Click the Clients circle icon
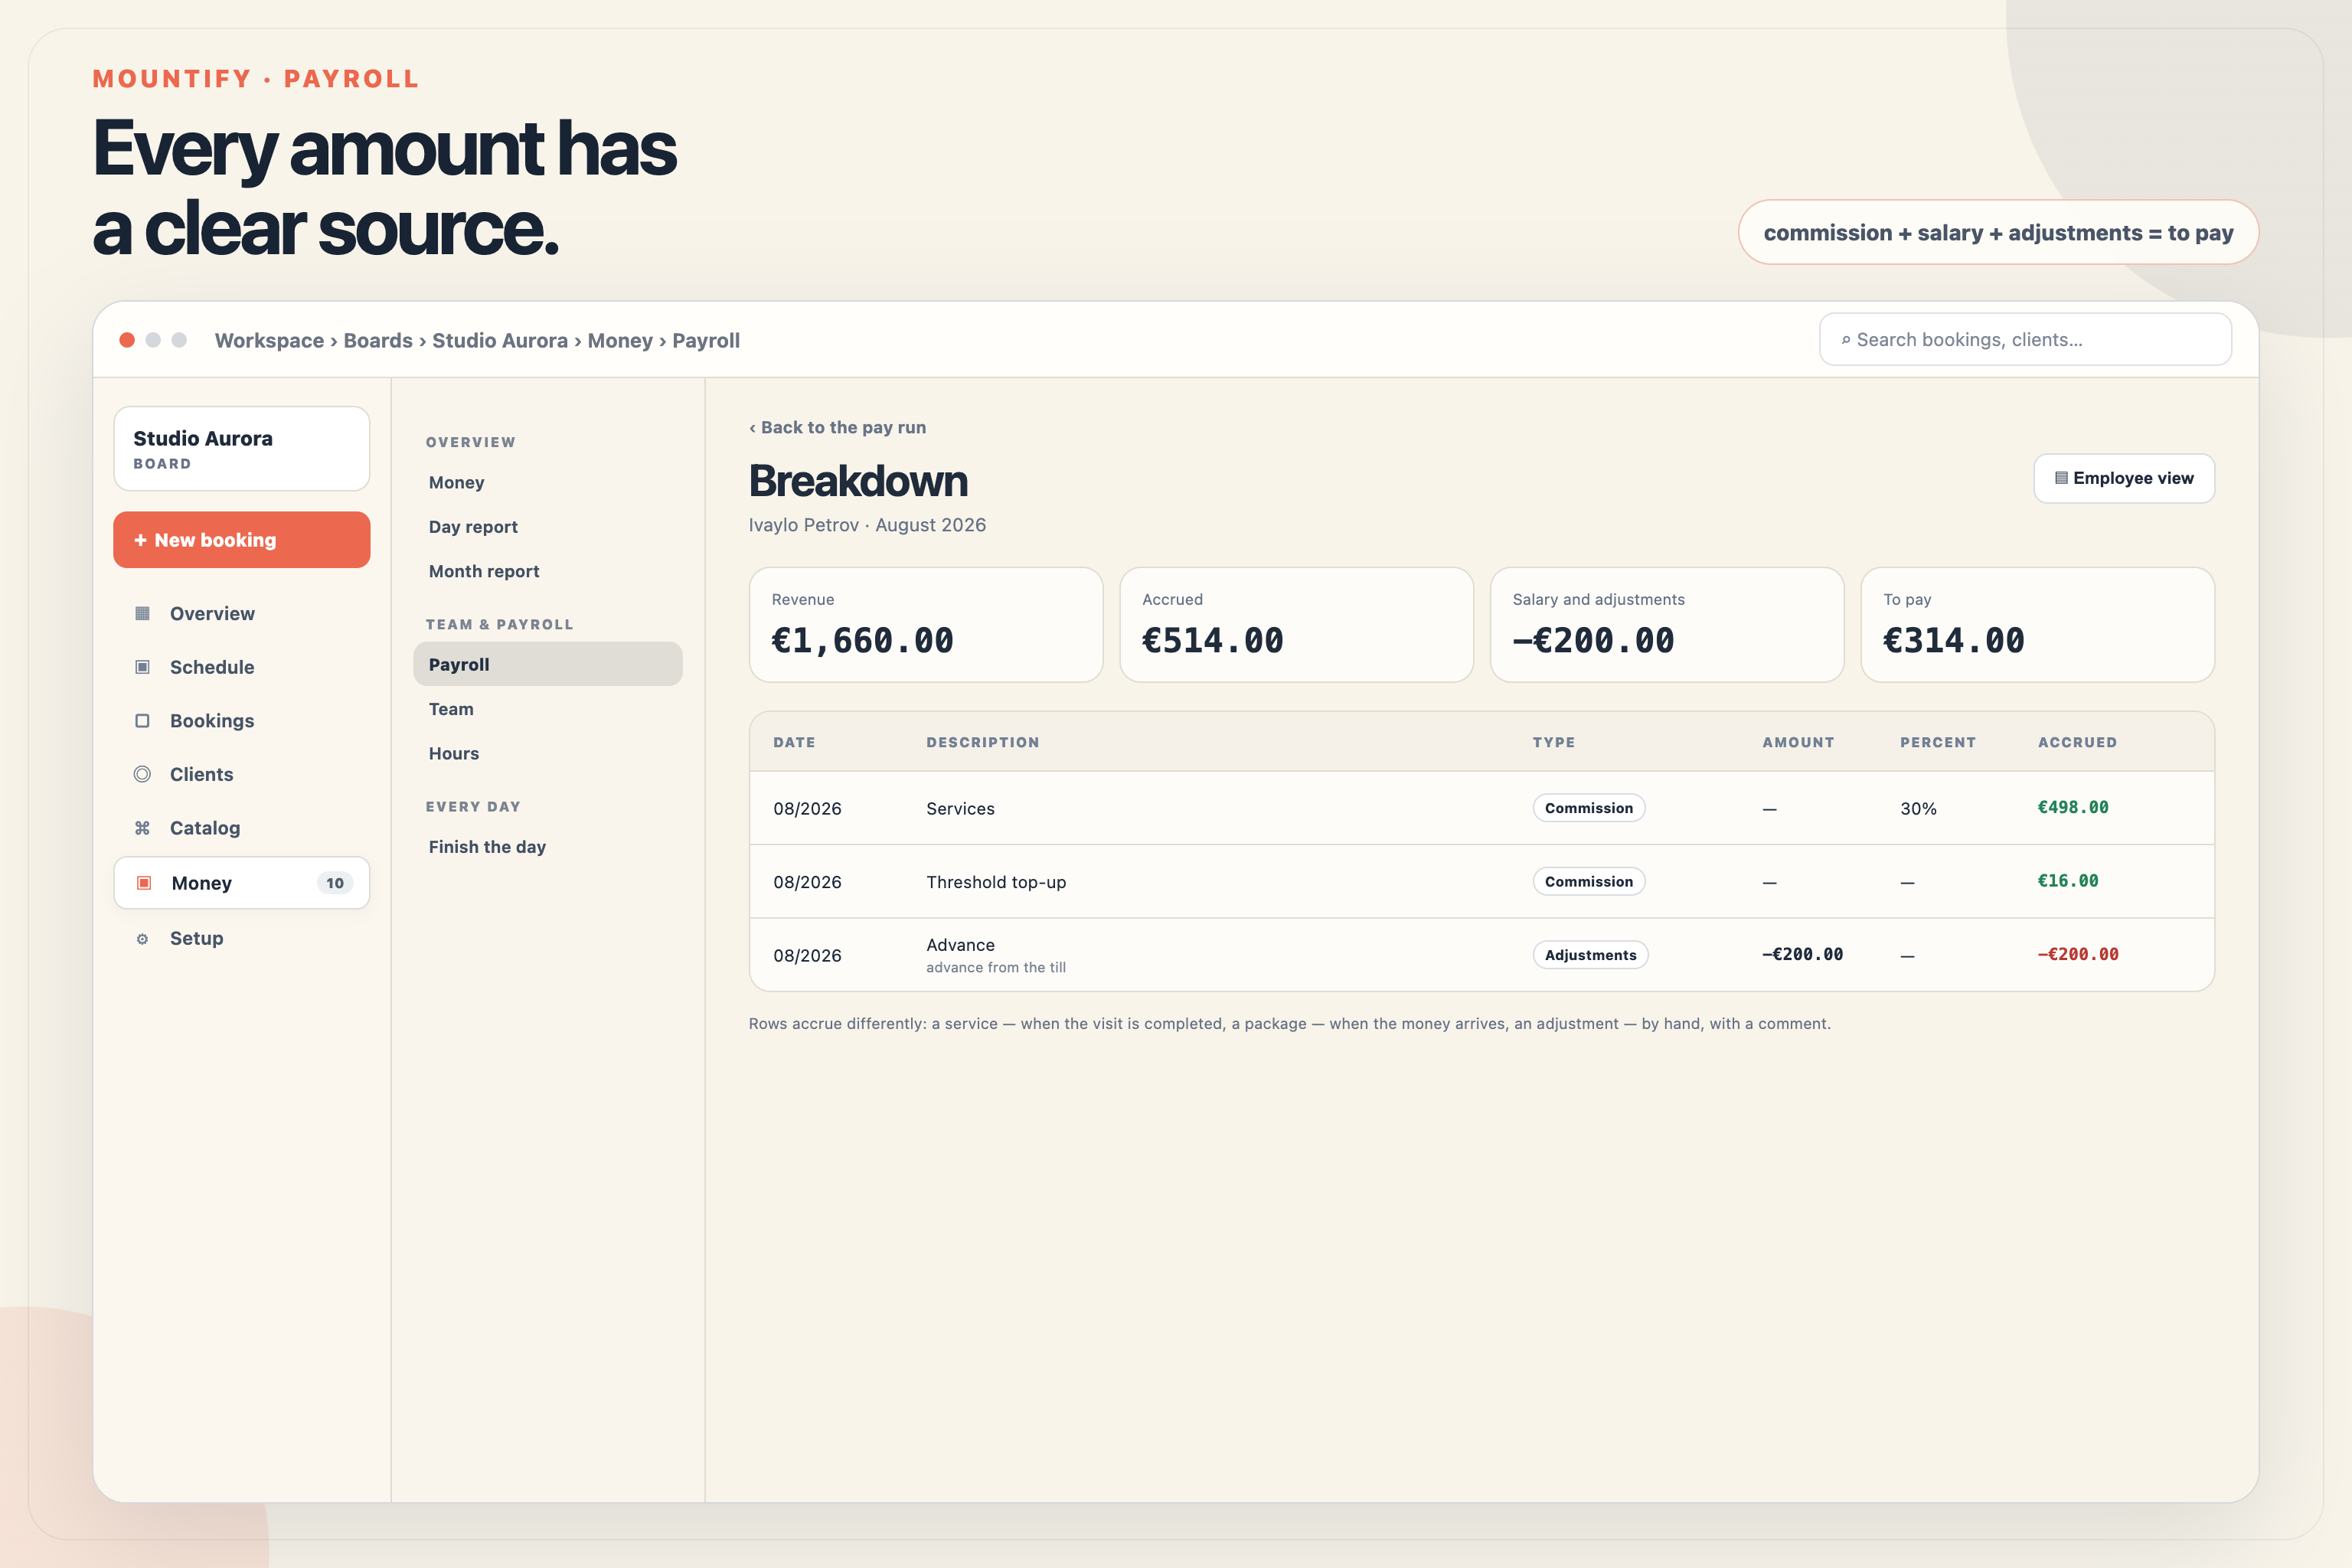Viewport: 2352px width, 1568px height. pos(142,774)
